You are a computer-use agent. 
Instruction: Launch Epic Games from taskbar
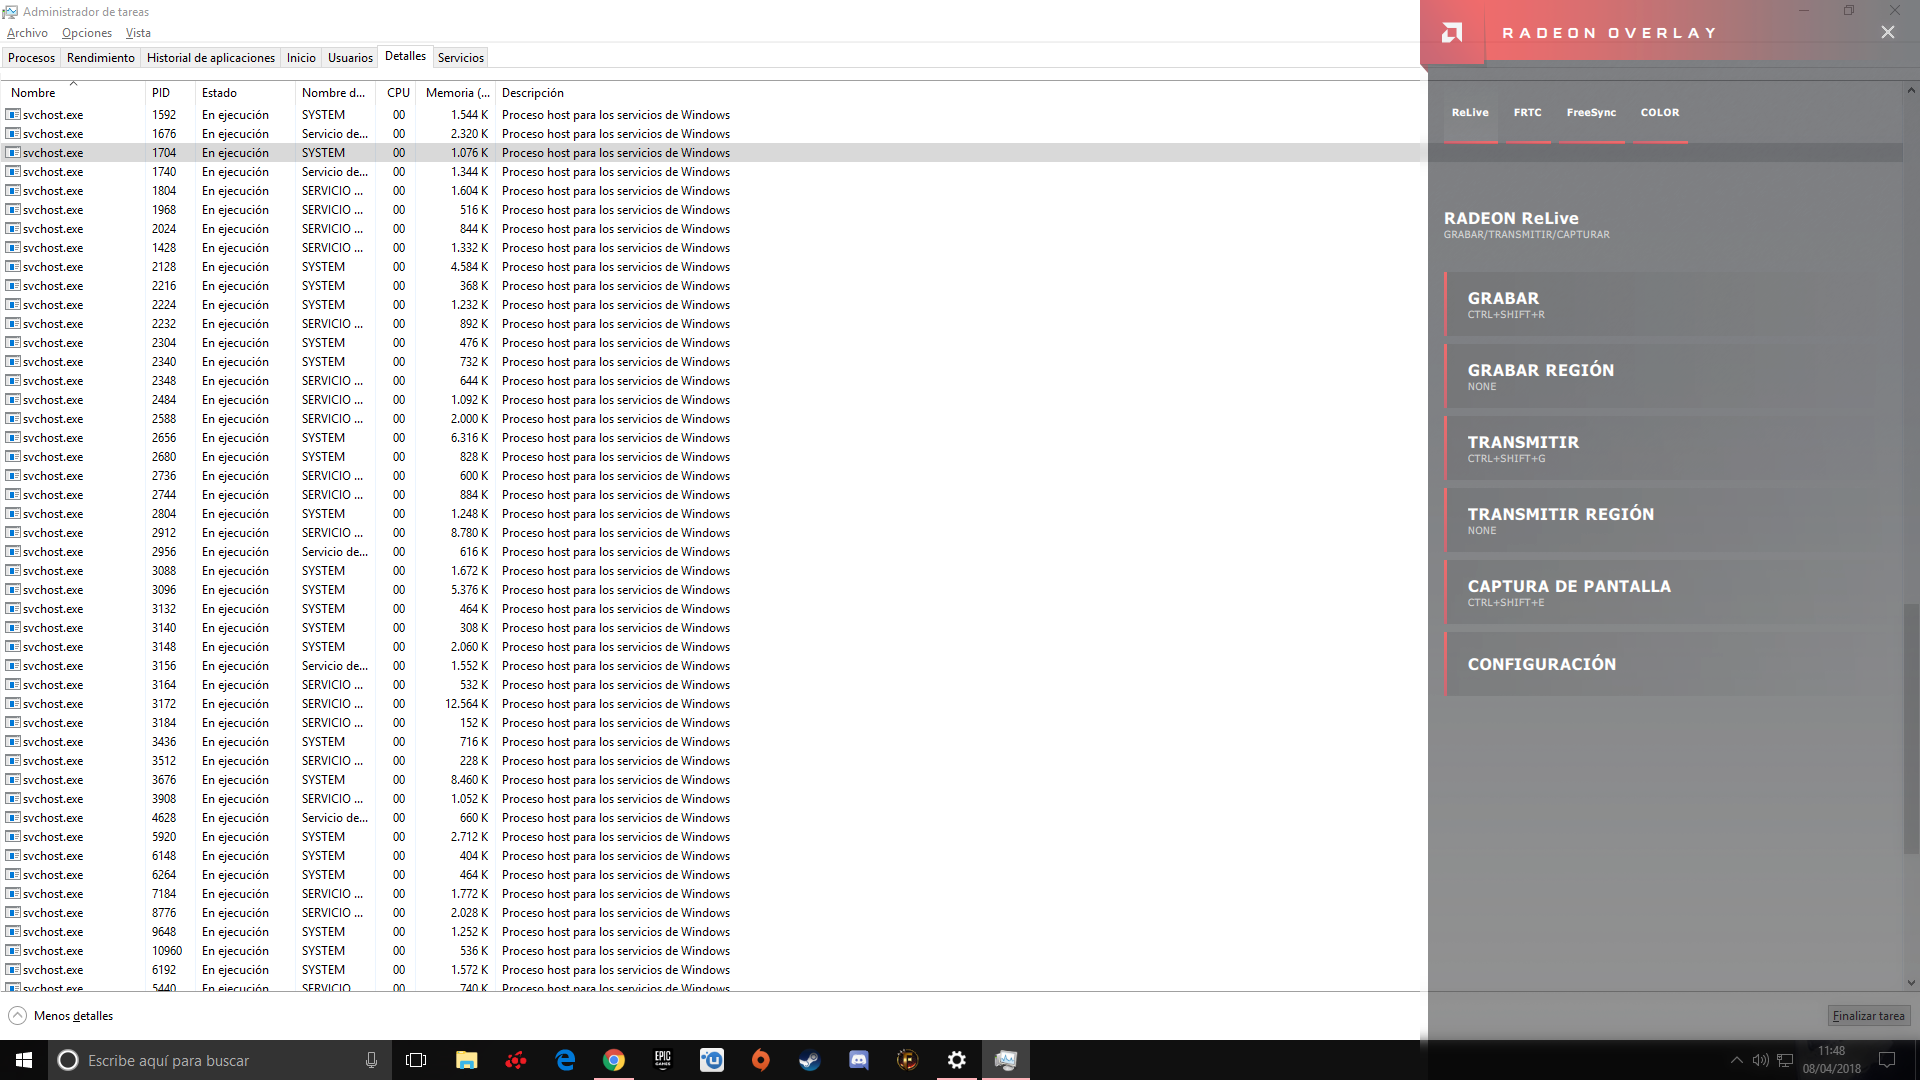[x=662, y=1060]
